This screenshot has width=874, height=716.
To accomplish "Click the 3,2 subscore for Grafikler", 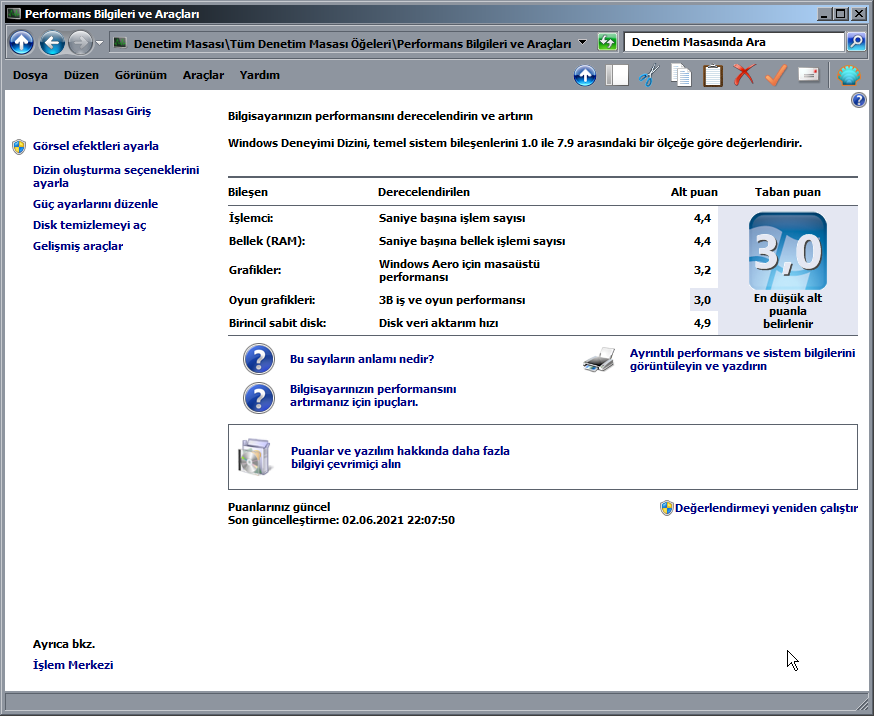I will pos(702,270).
